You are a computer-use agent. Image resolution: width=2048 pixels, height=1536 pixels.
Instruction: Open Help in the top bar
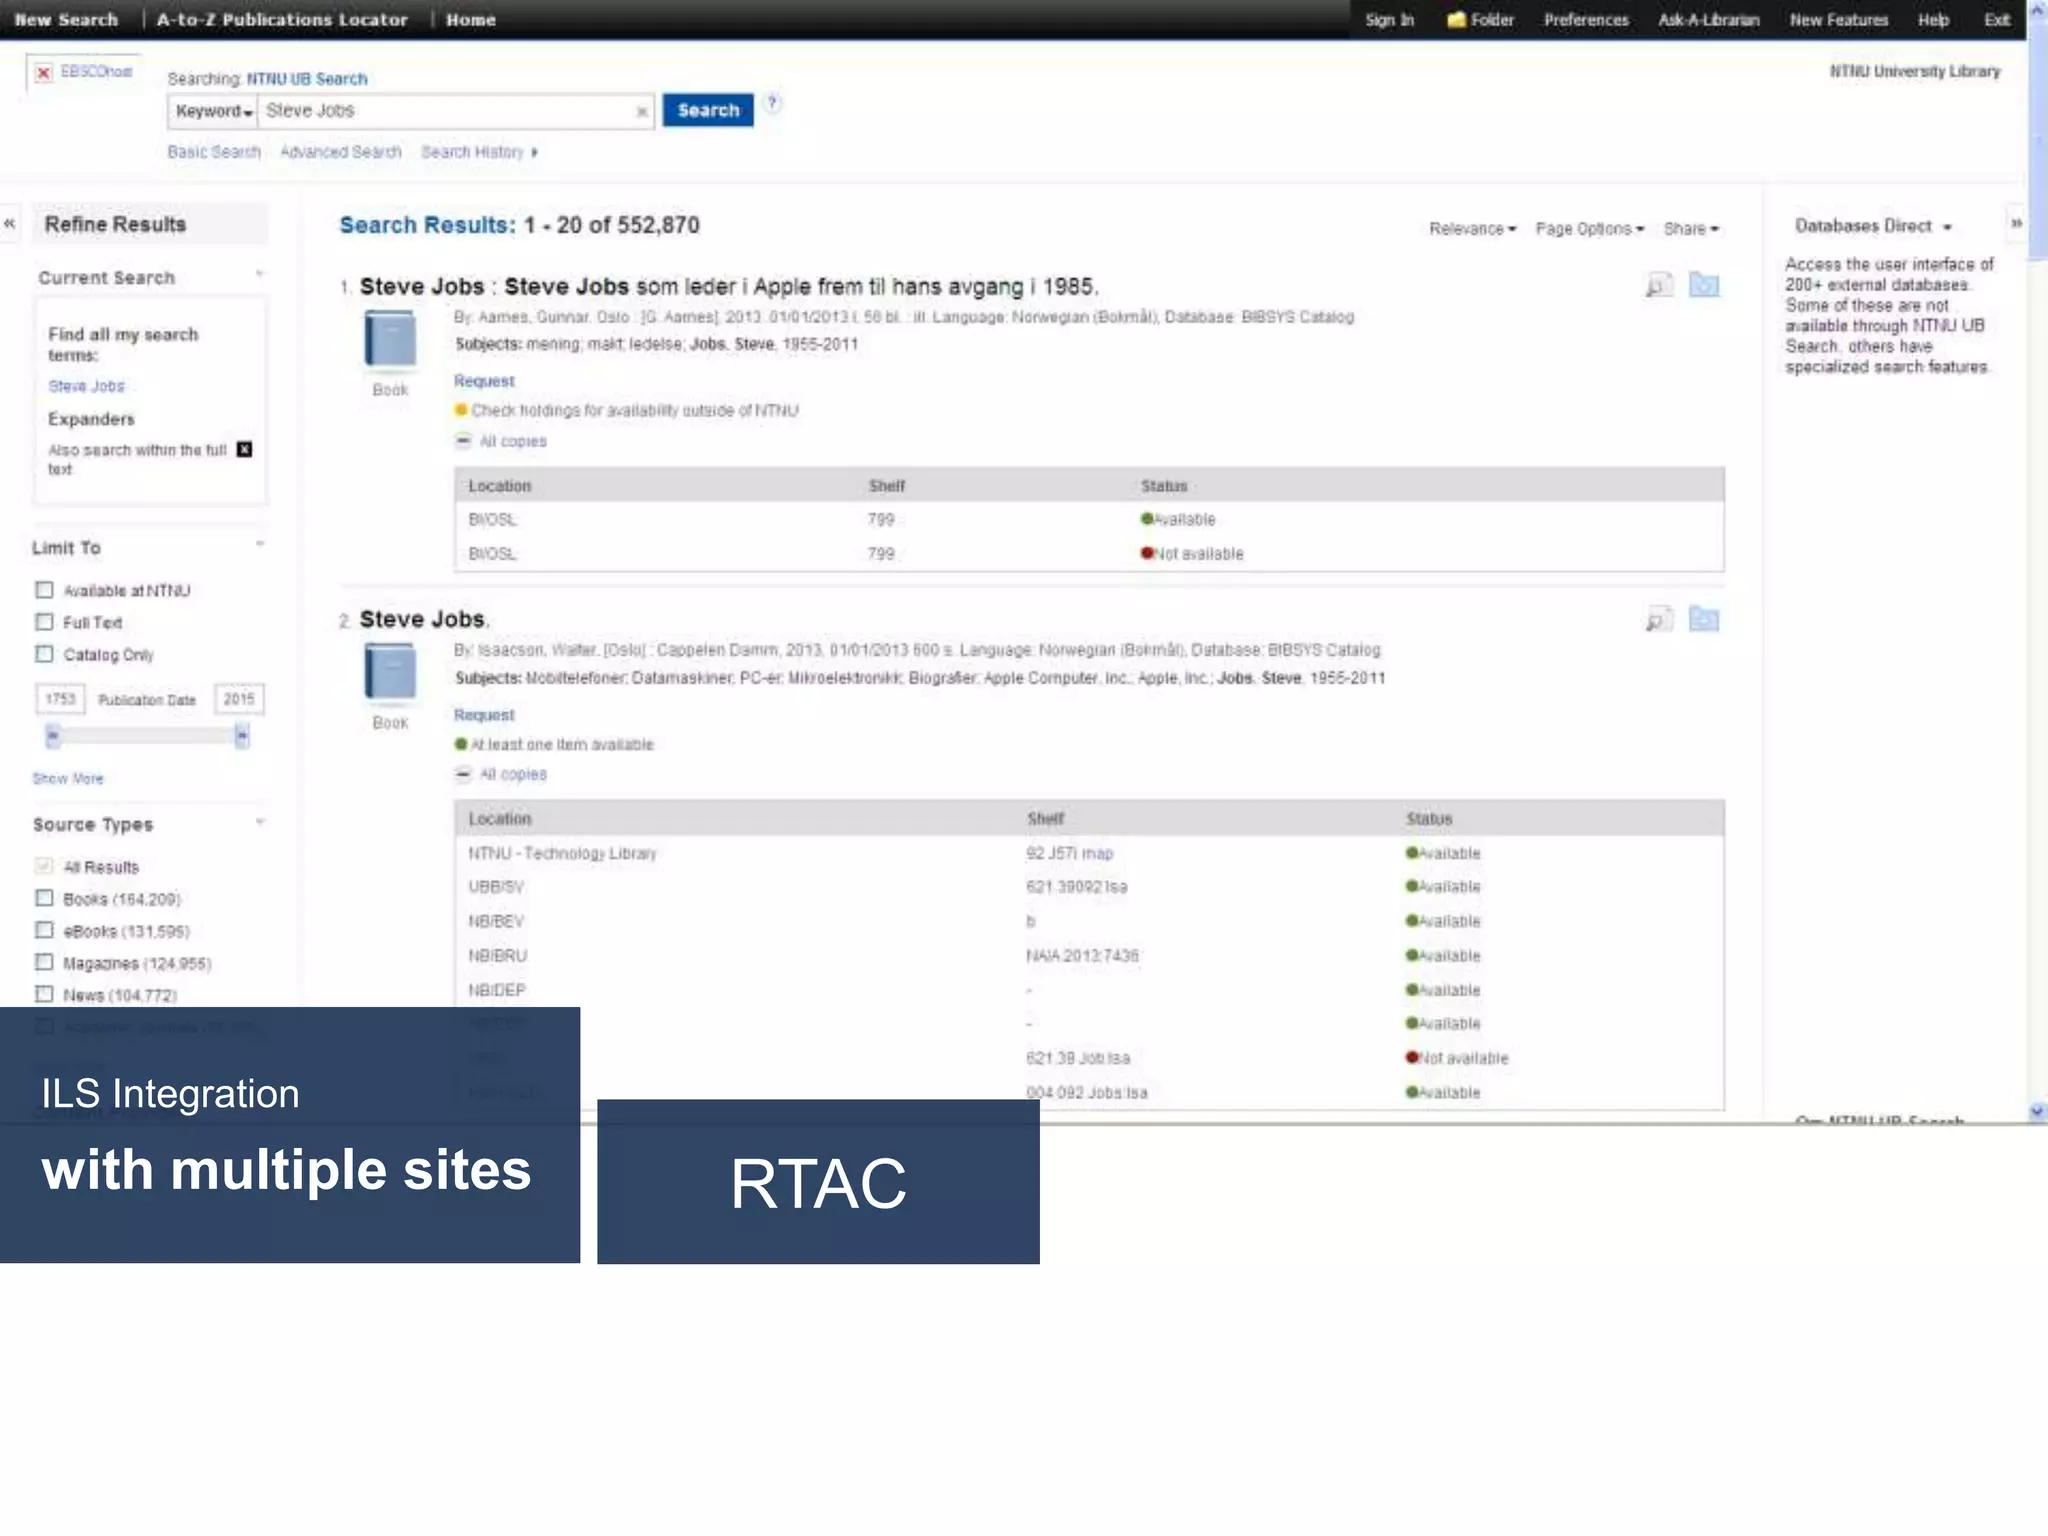(x=1933, y=20)
